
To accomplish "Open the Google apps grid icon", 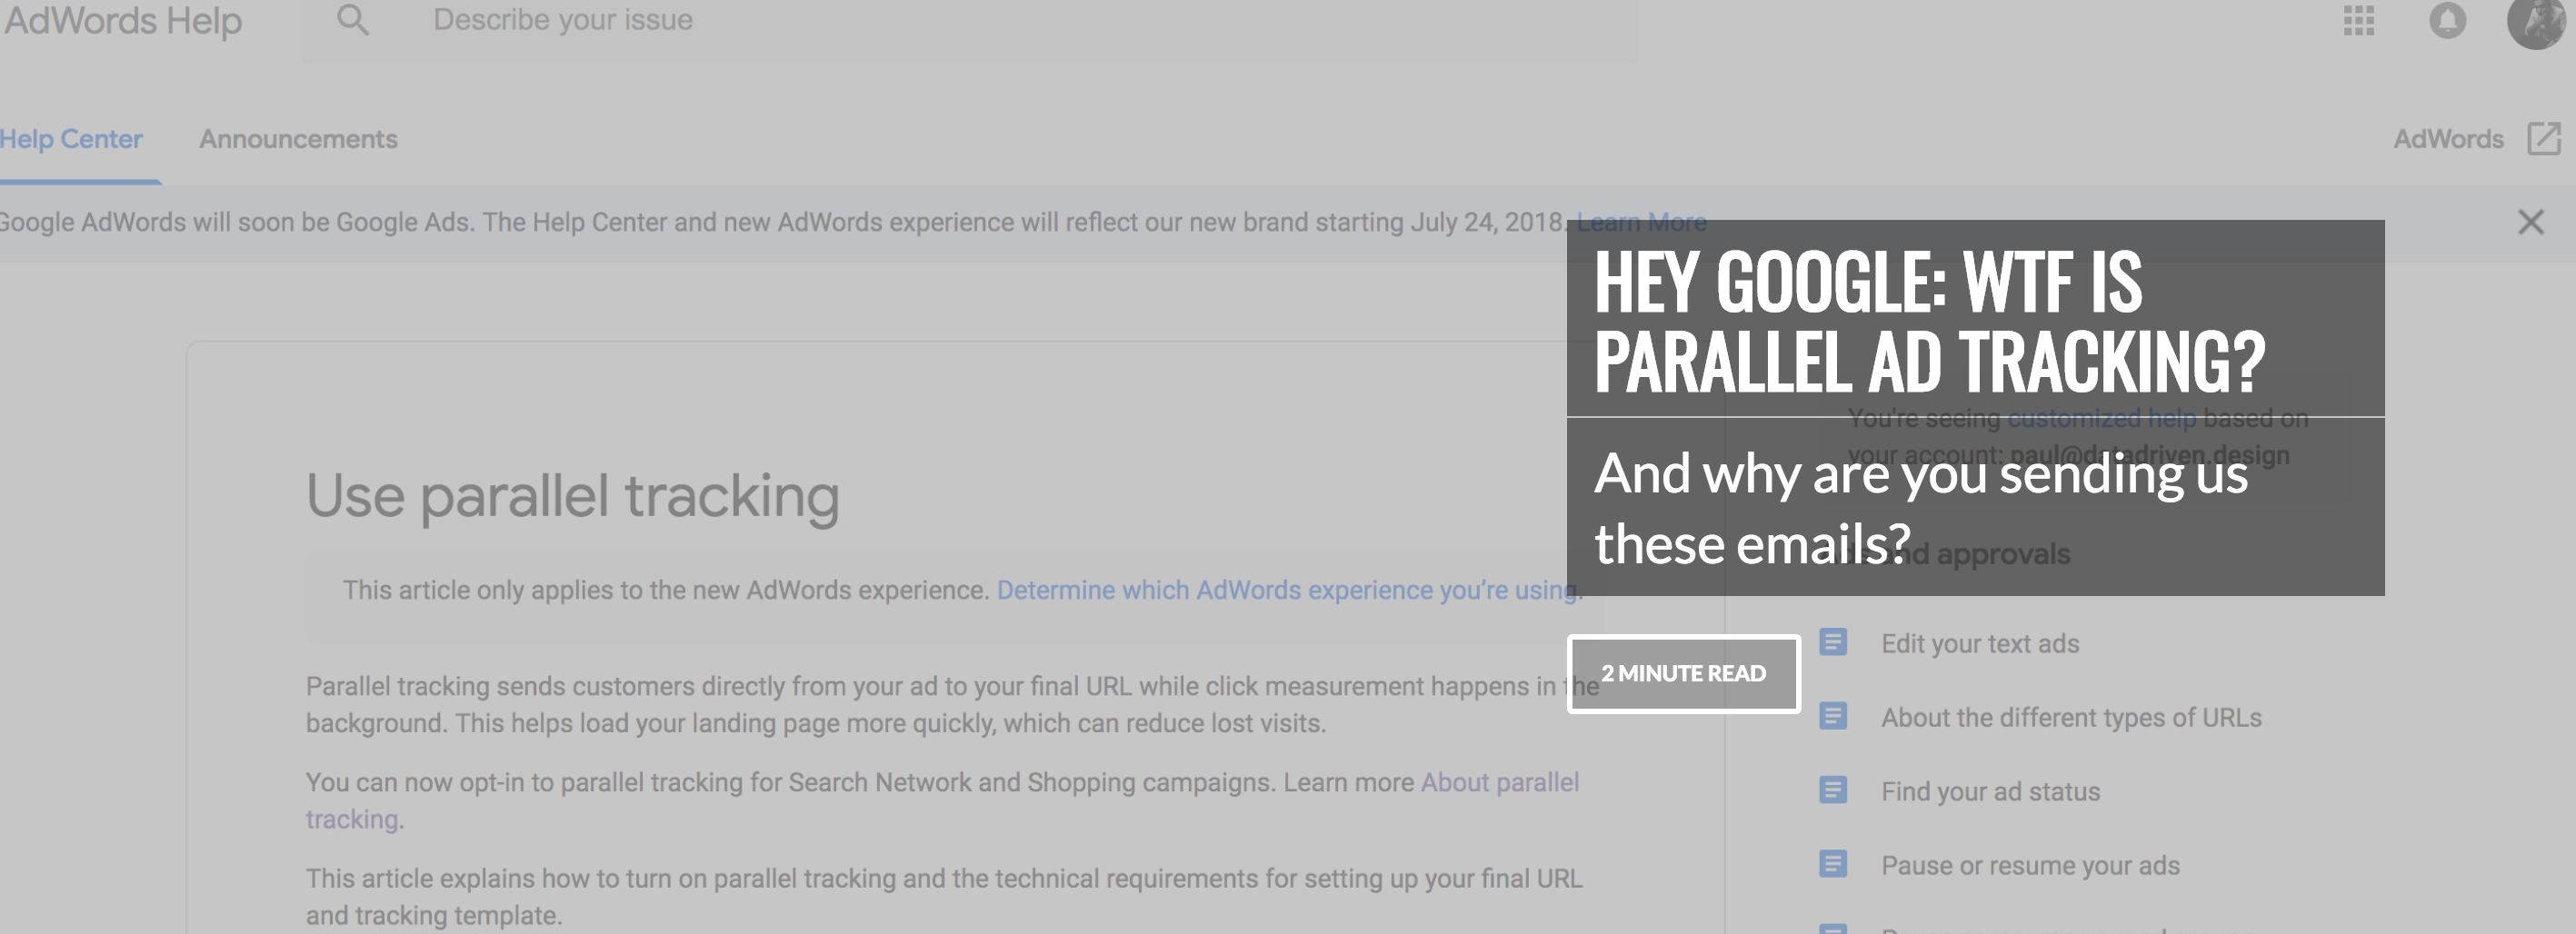I will pyautogui.click(x=2358, y=20).
